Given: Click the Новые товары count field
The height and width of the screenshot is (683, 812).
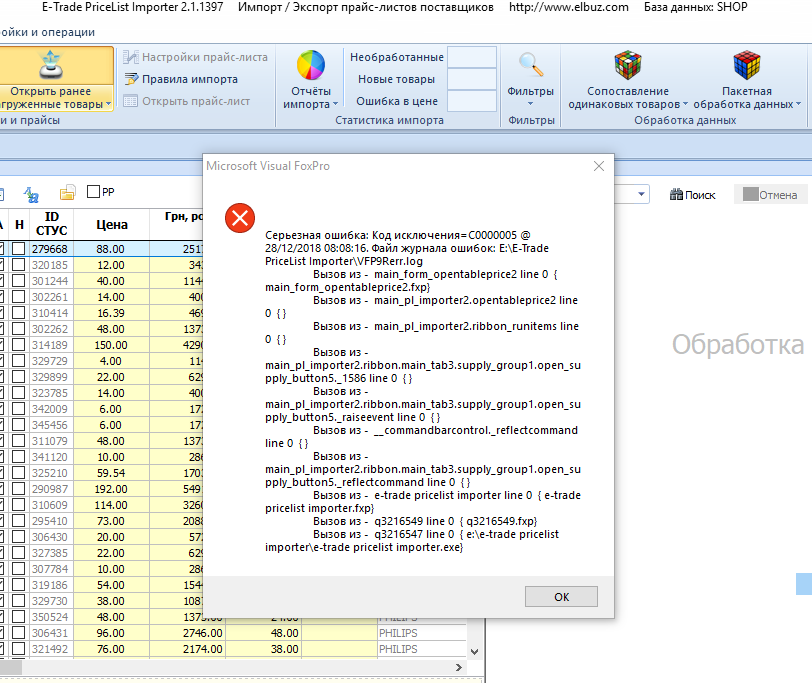Looking at the screenshot, I should point(472,79).
